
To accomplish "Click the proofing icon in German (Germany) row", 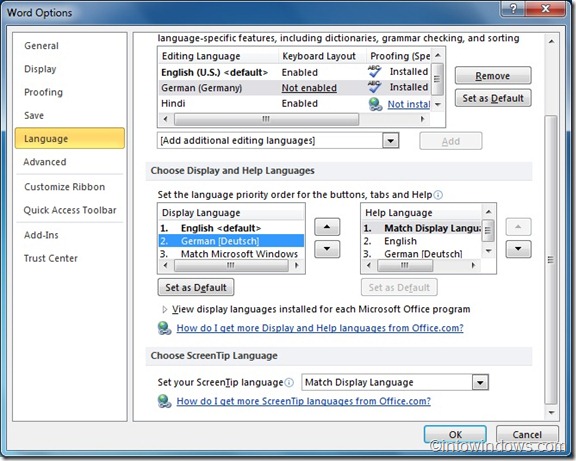I will point(374,87).
